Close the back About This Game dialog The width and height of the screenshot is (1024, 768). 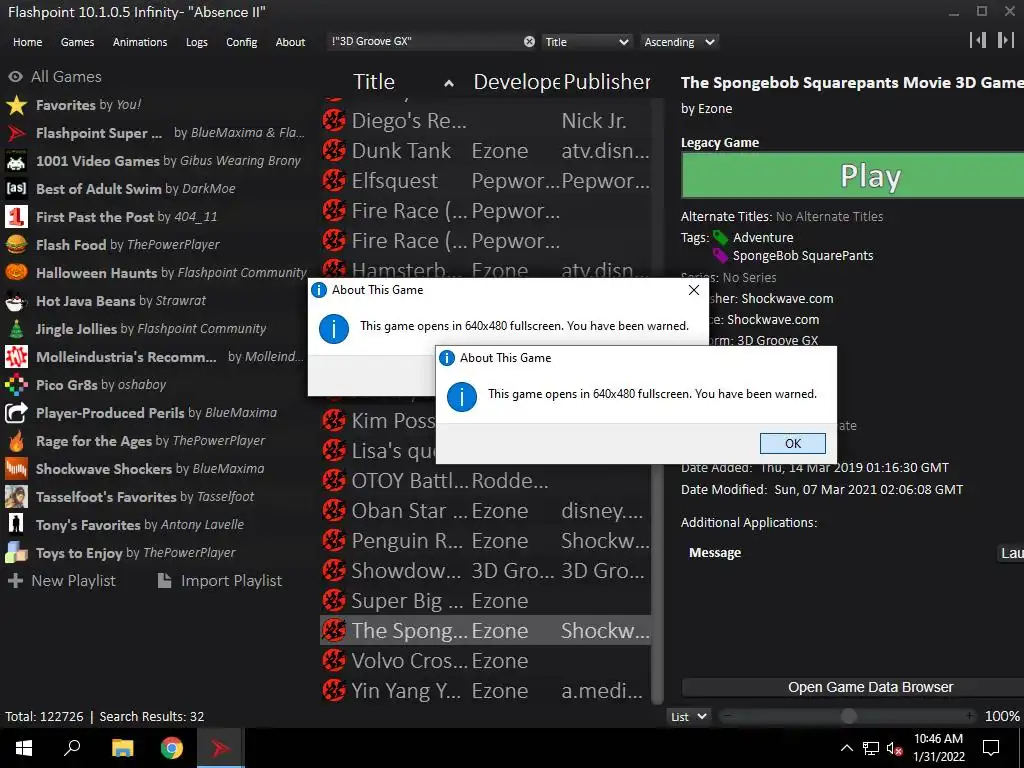694,290
